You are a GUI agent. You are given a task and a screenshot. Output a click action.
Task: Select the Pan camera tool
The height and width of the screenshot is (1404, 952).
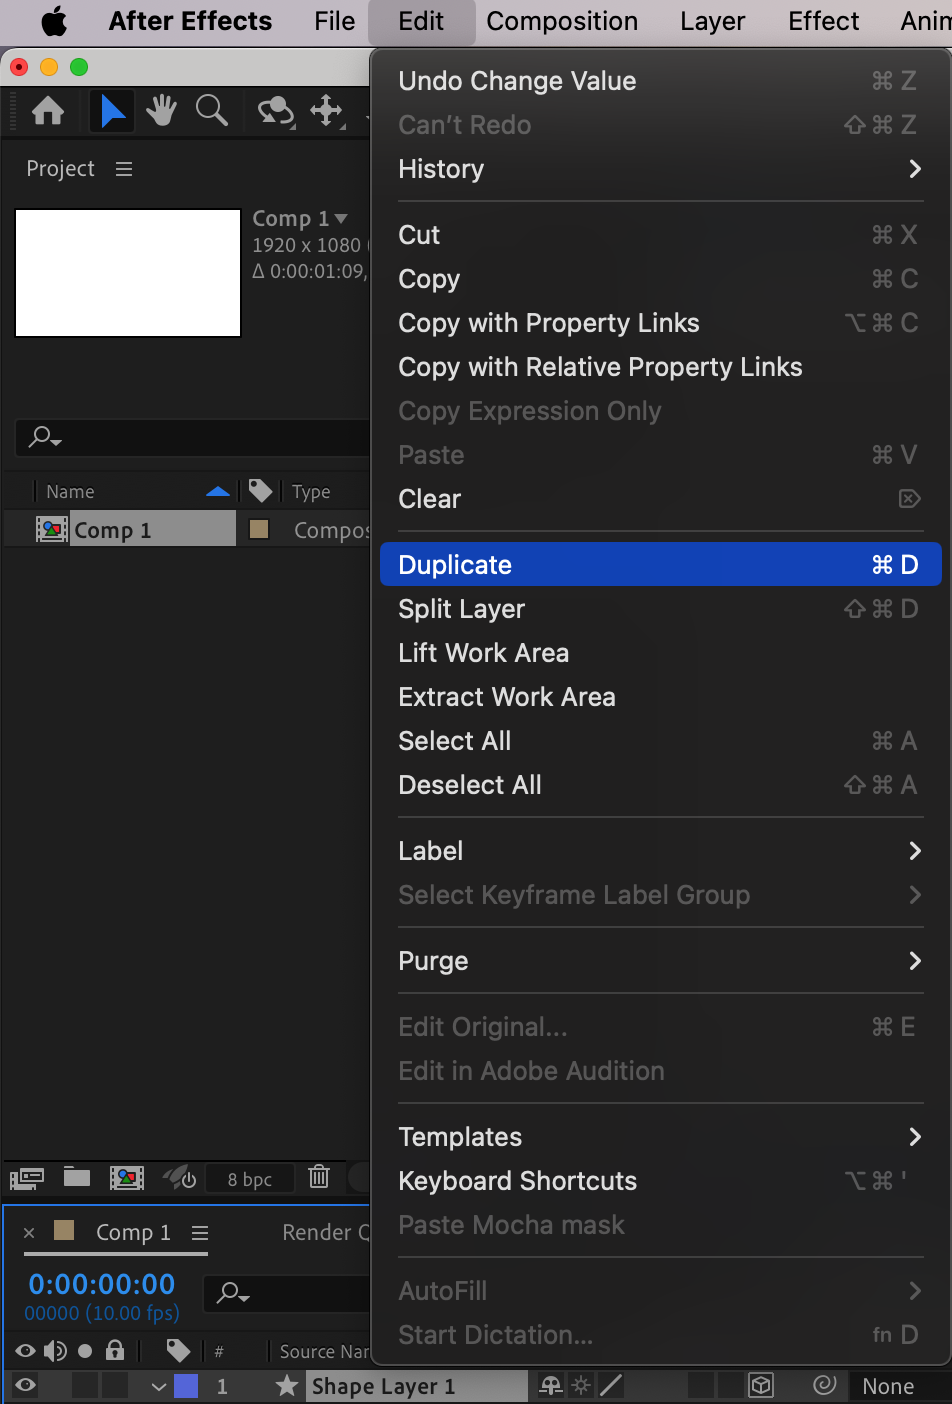click(327, 110)
